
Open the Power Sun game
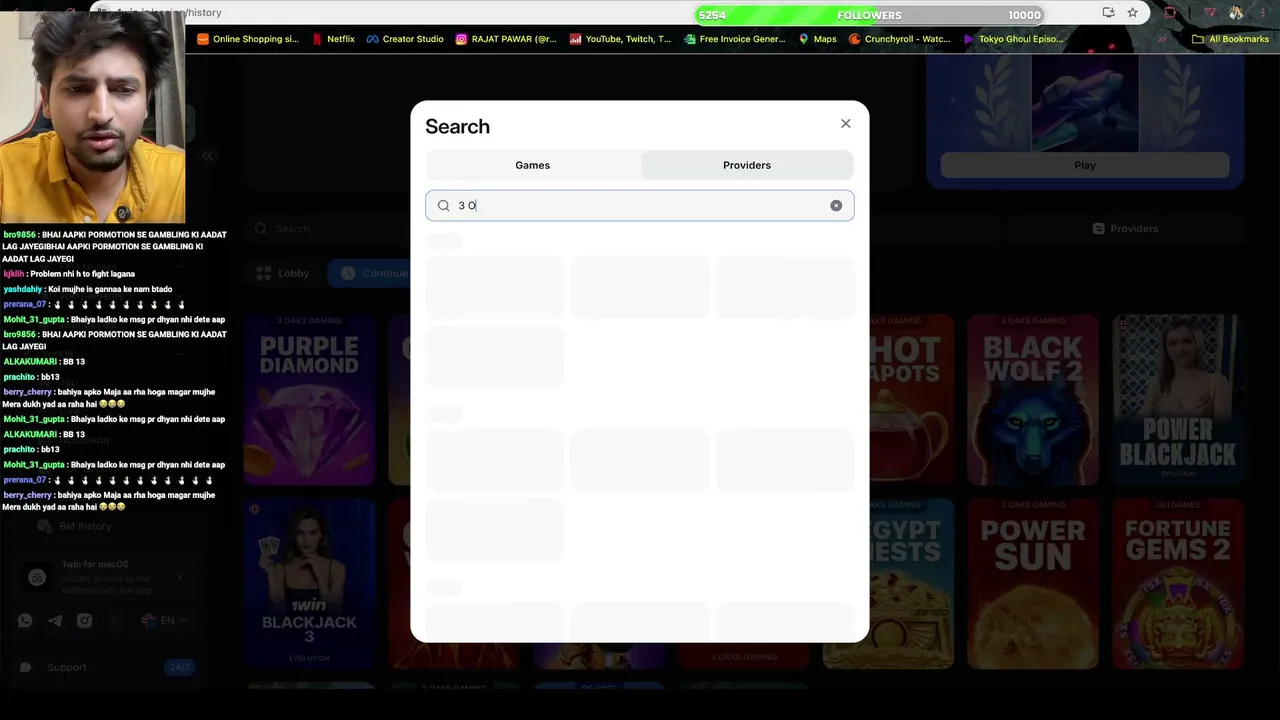(x=1033, y=583)
